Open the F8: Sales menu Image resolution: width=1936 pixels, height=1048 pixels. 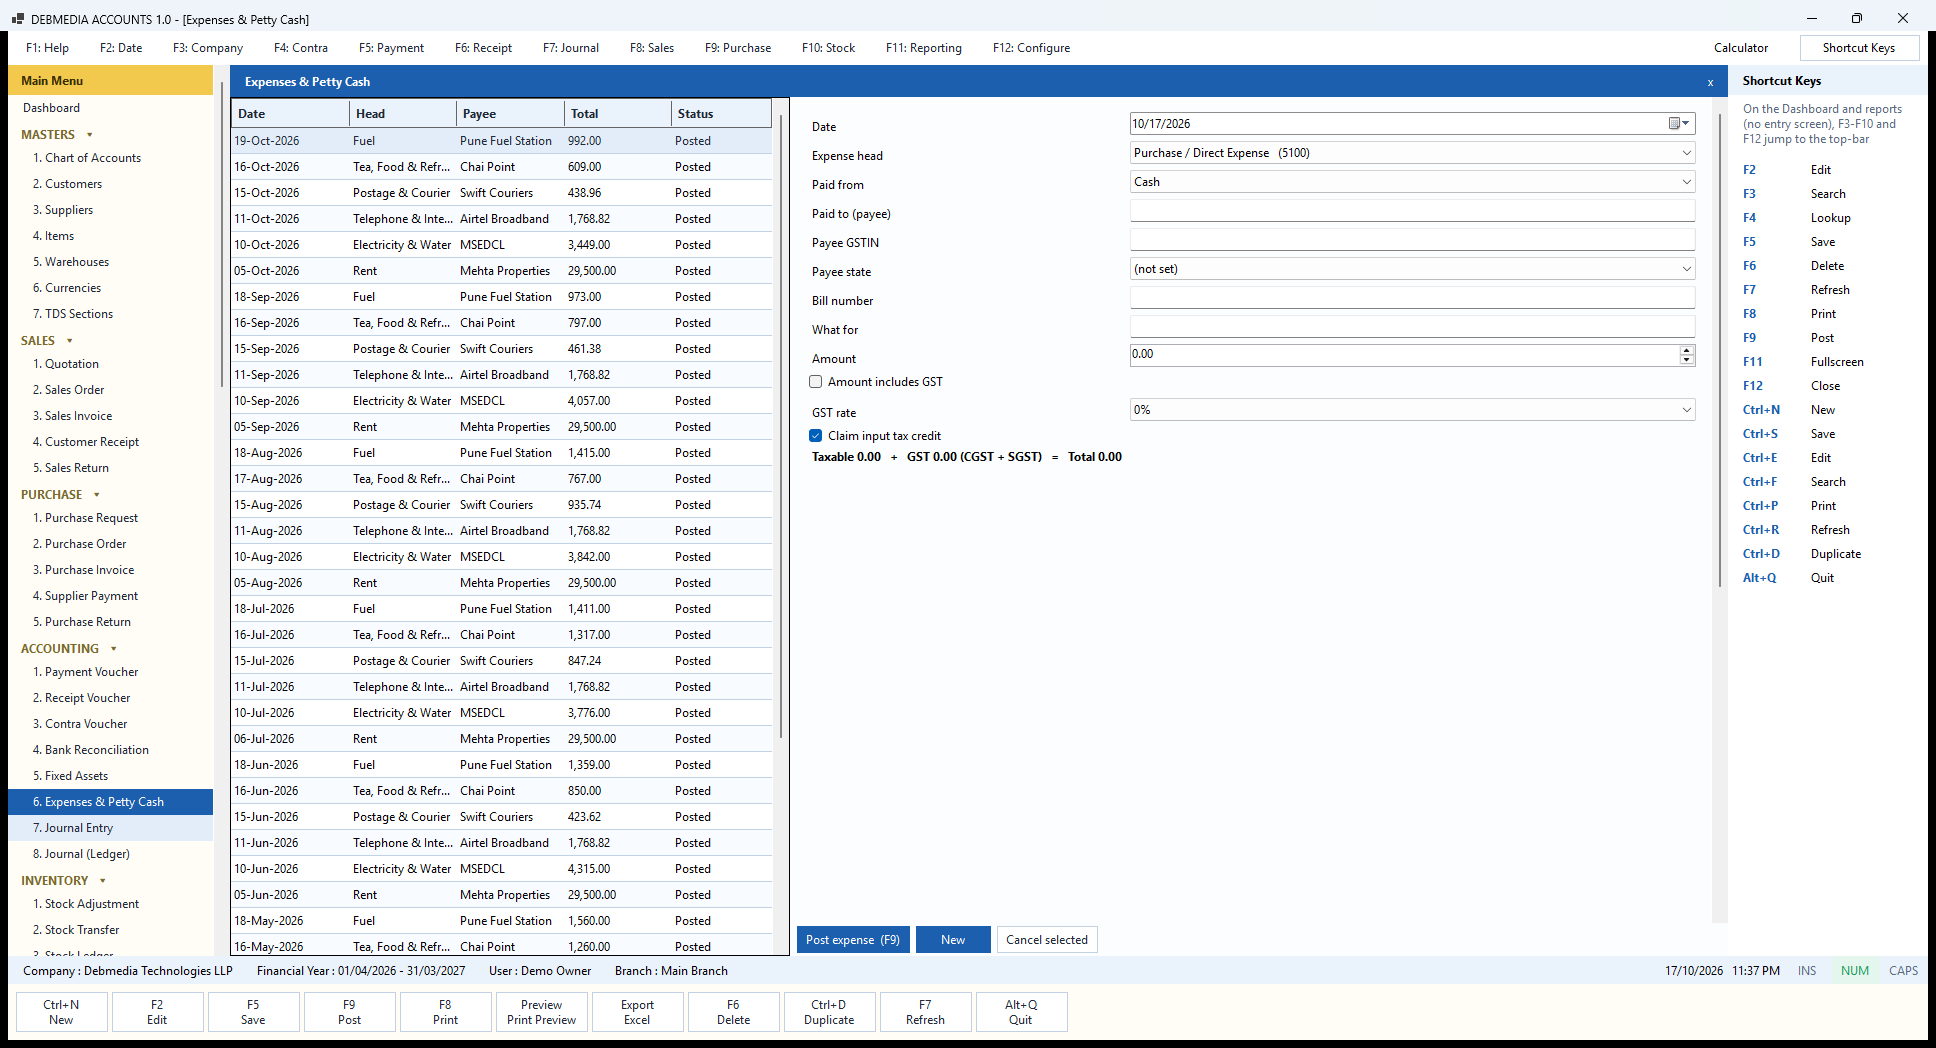click(652, 48)
